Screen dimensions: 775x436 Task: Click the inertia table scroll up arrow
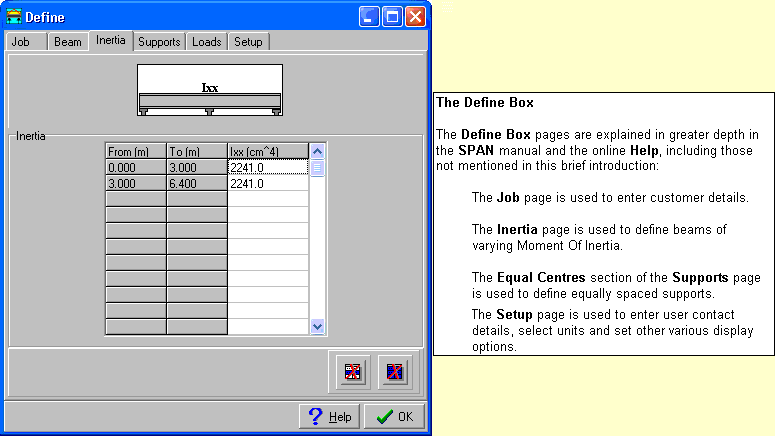[x=318, y=151]
